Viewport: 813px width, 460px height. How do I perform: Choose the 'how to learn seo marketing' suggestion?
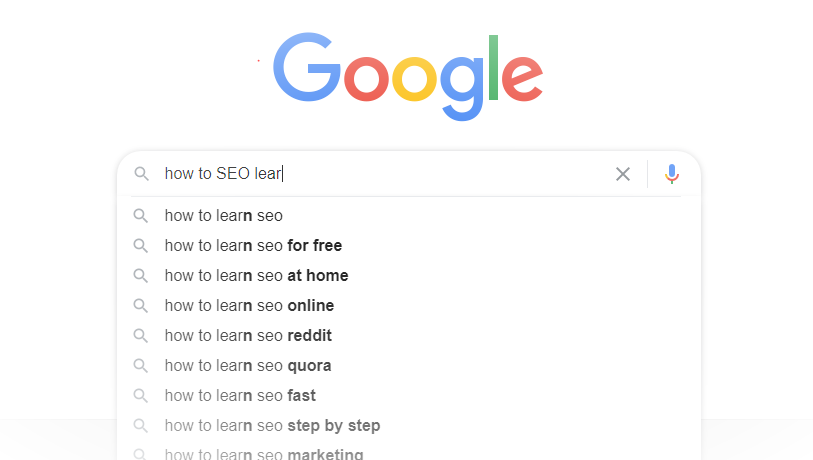coord(409,452)
